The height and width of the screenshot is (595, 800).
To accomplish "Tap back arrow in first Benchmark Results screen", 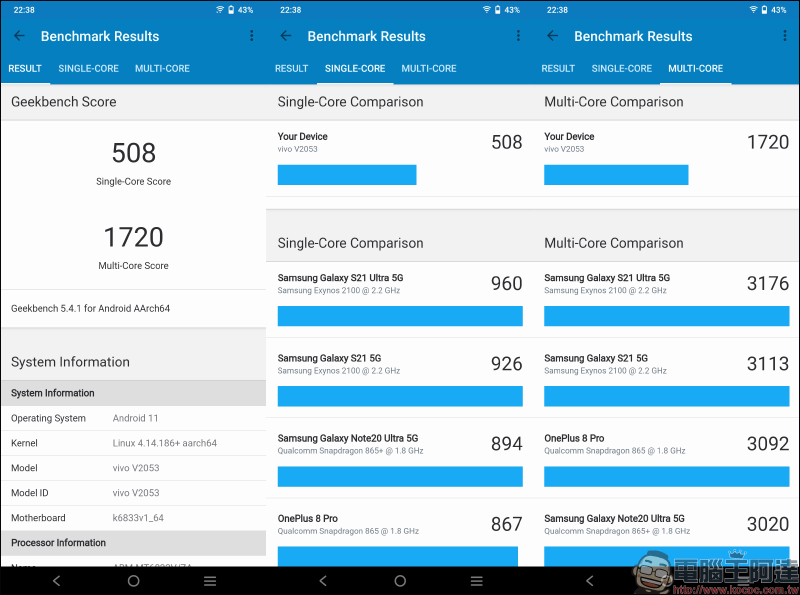I will click(x=19, y=36).
